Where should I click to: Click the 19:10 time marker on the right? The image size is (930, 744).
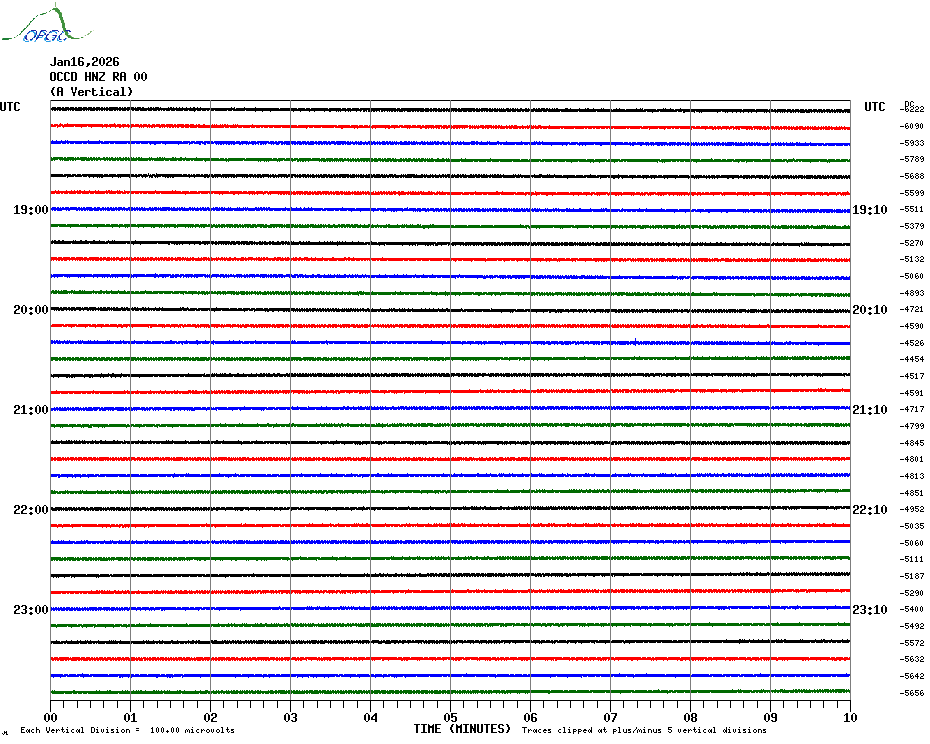click(869, 210)
